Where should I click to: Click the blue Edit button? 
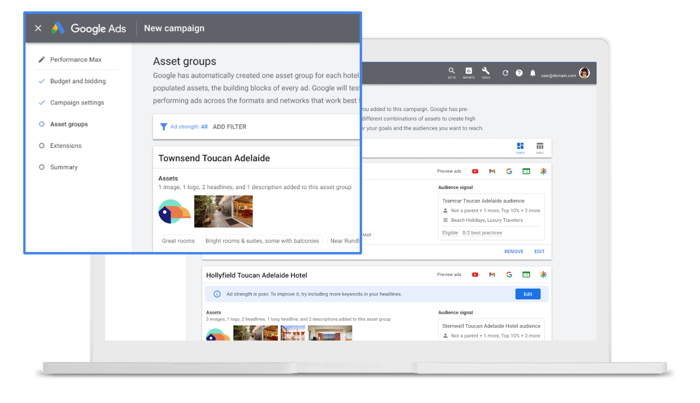point(527,294)
